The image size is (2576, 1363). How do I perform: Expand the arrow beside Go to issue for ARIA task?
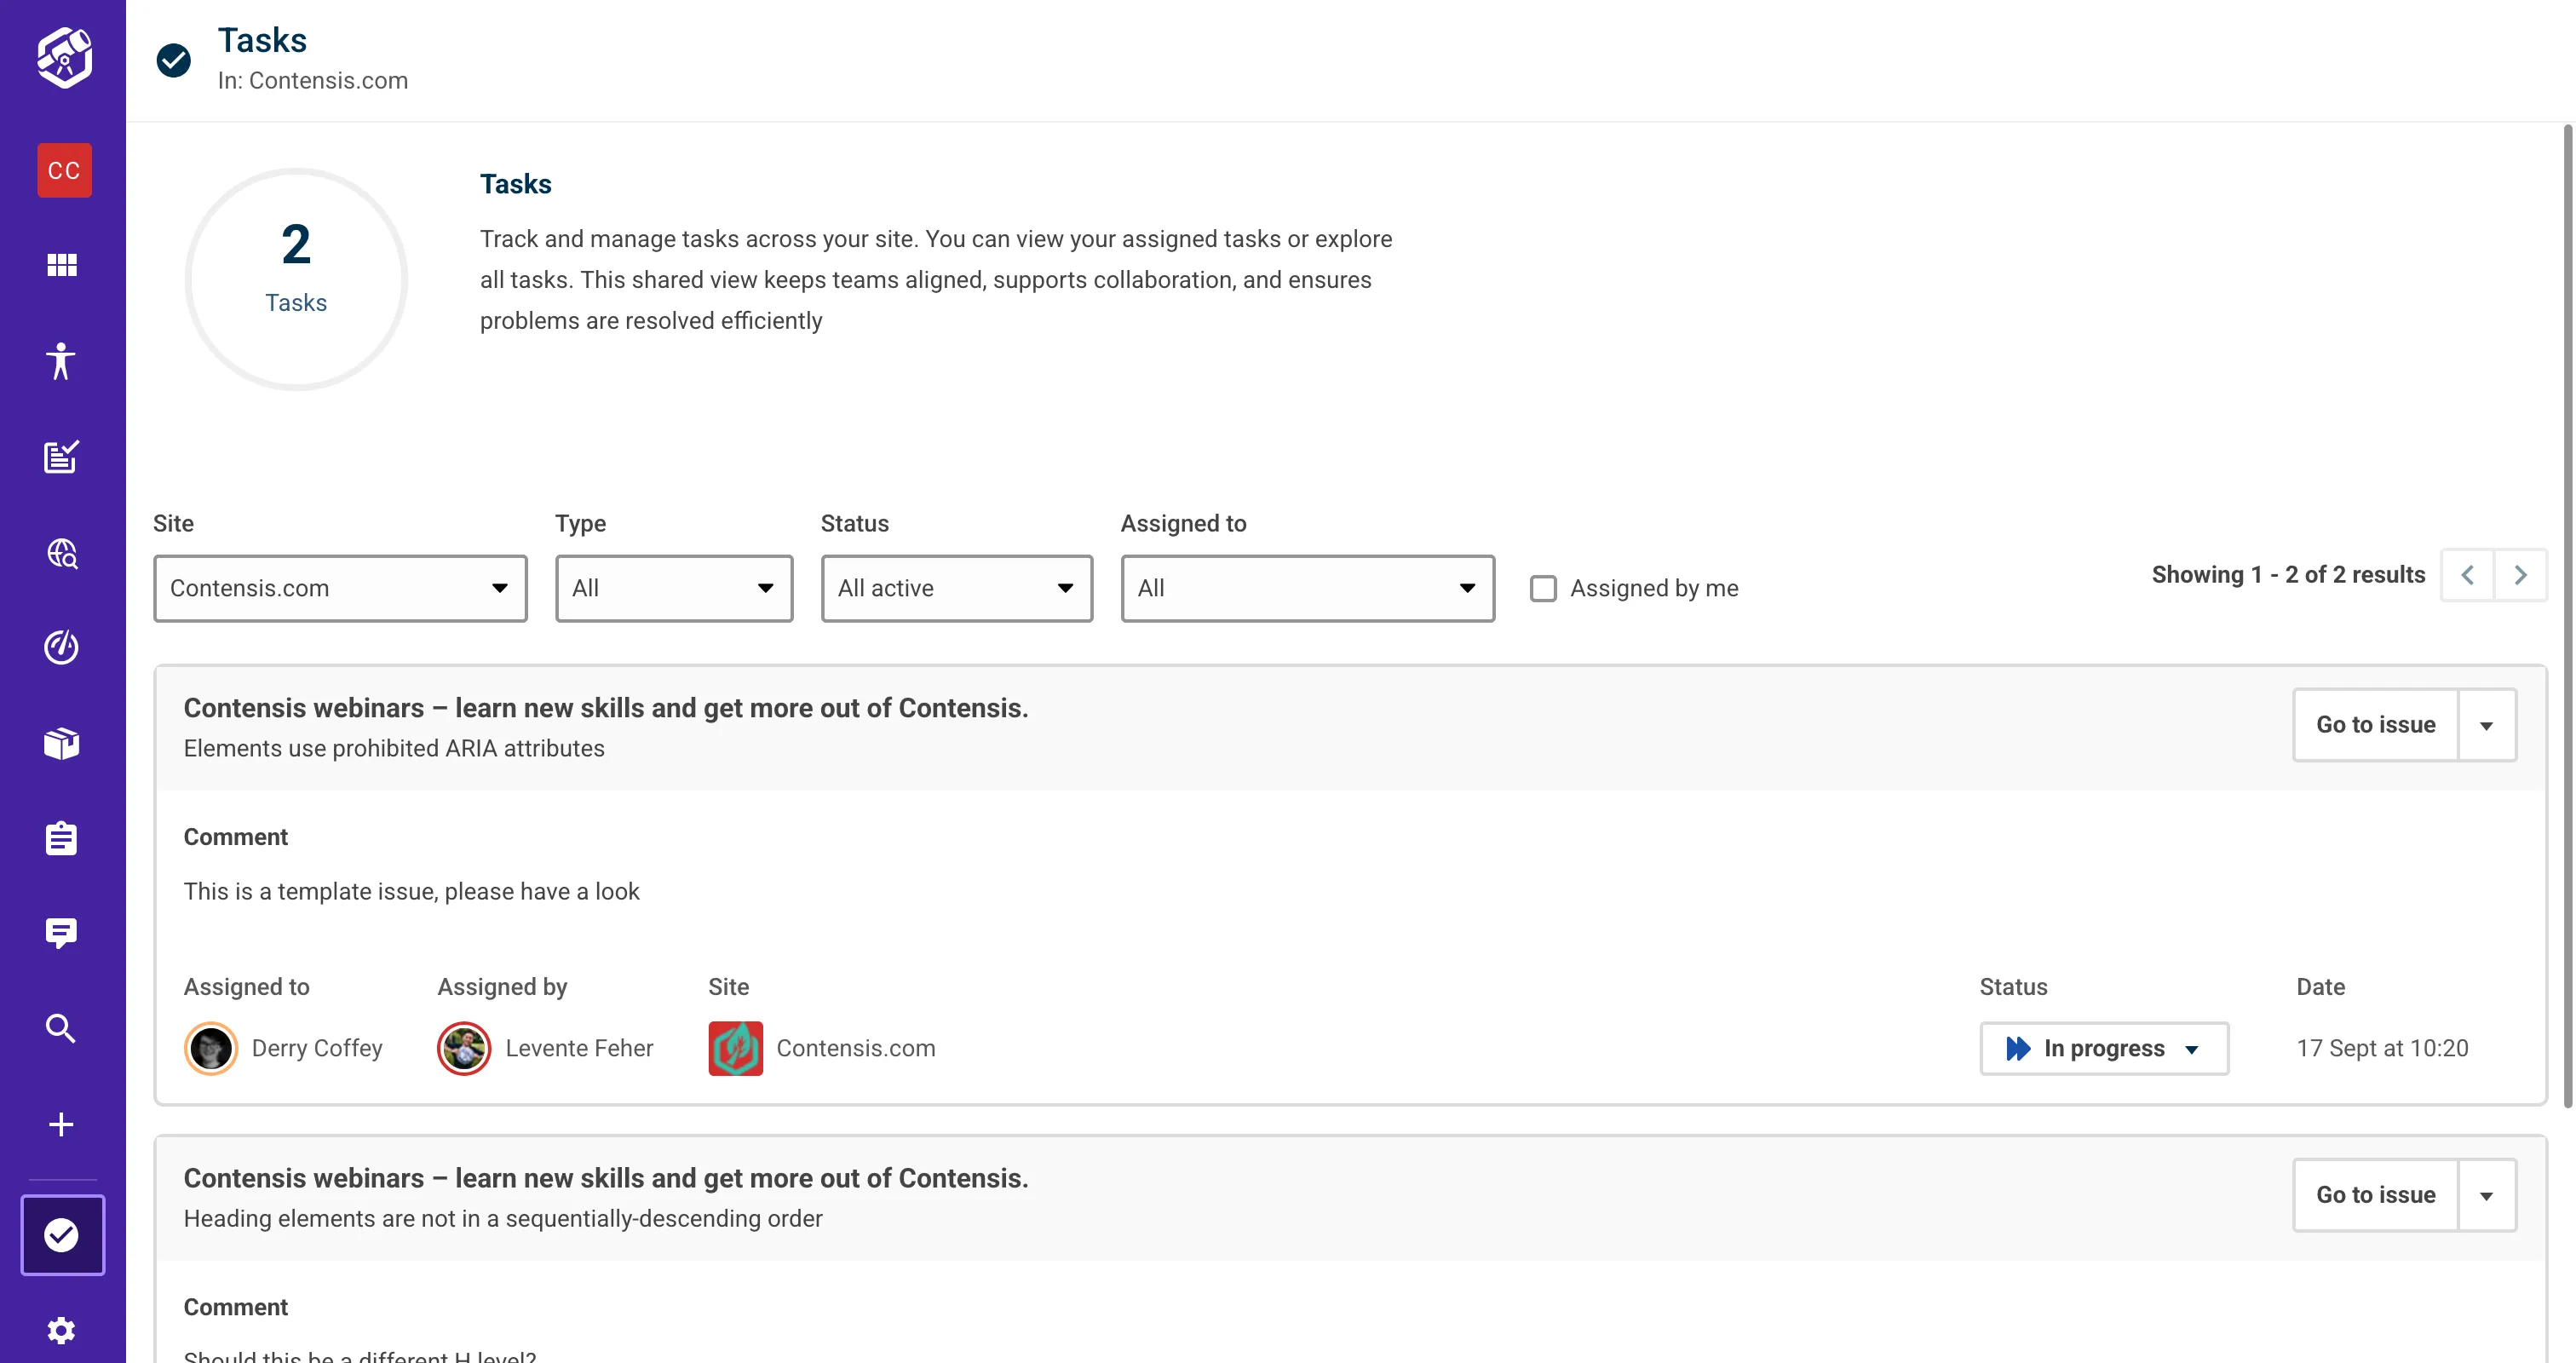point(2487,725)
